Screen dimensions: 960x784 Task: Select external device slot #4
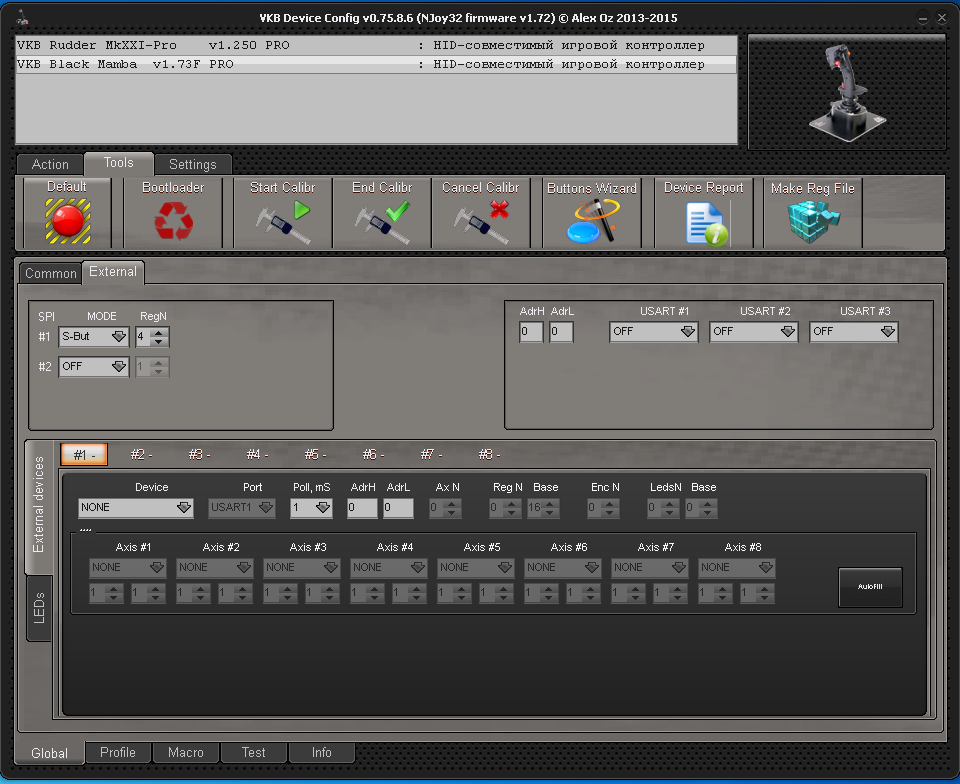[x=257, y=455]
